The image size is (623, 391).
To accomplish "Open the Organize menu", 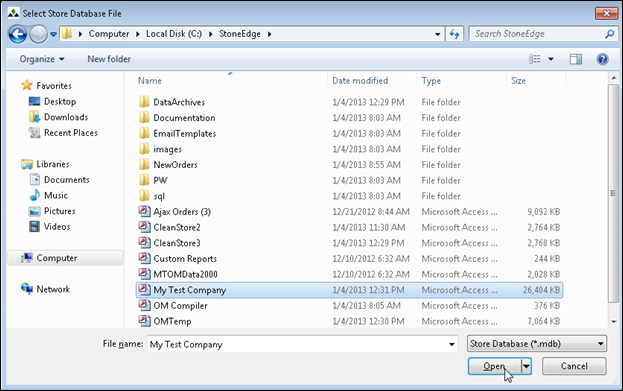I will [x=42, y=59].
